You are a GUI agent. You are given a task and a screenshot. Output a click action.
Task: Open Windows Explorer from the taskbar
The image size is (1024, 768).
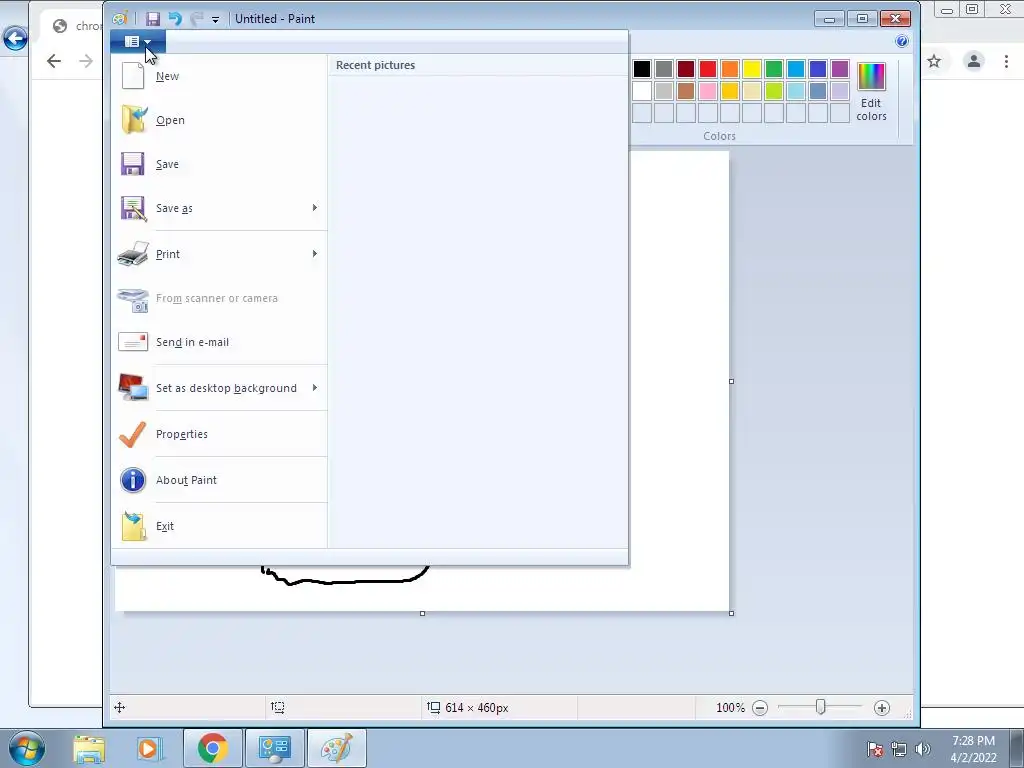tap(89, 748)
